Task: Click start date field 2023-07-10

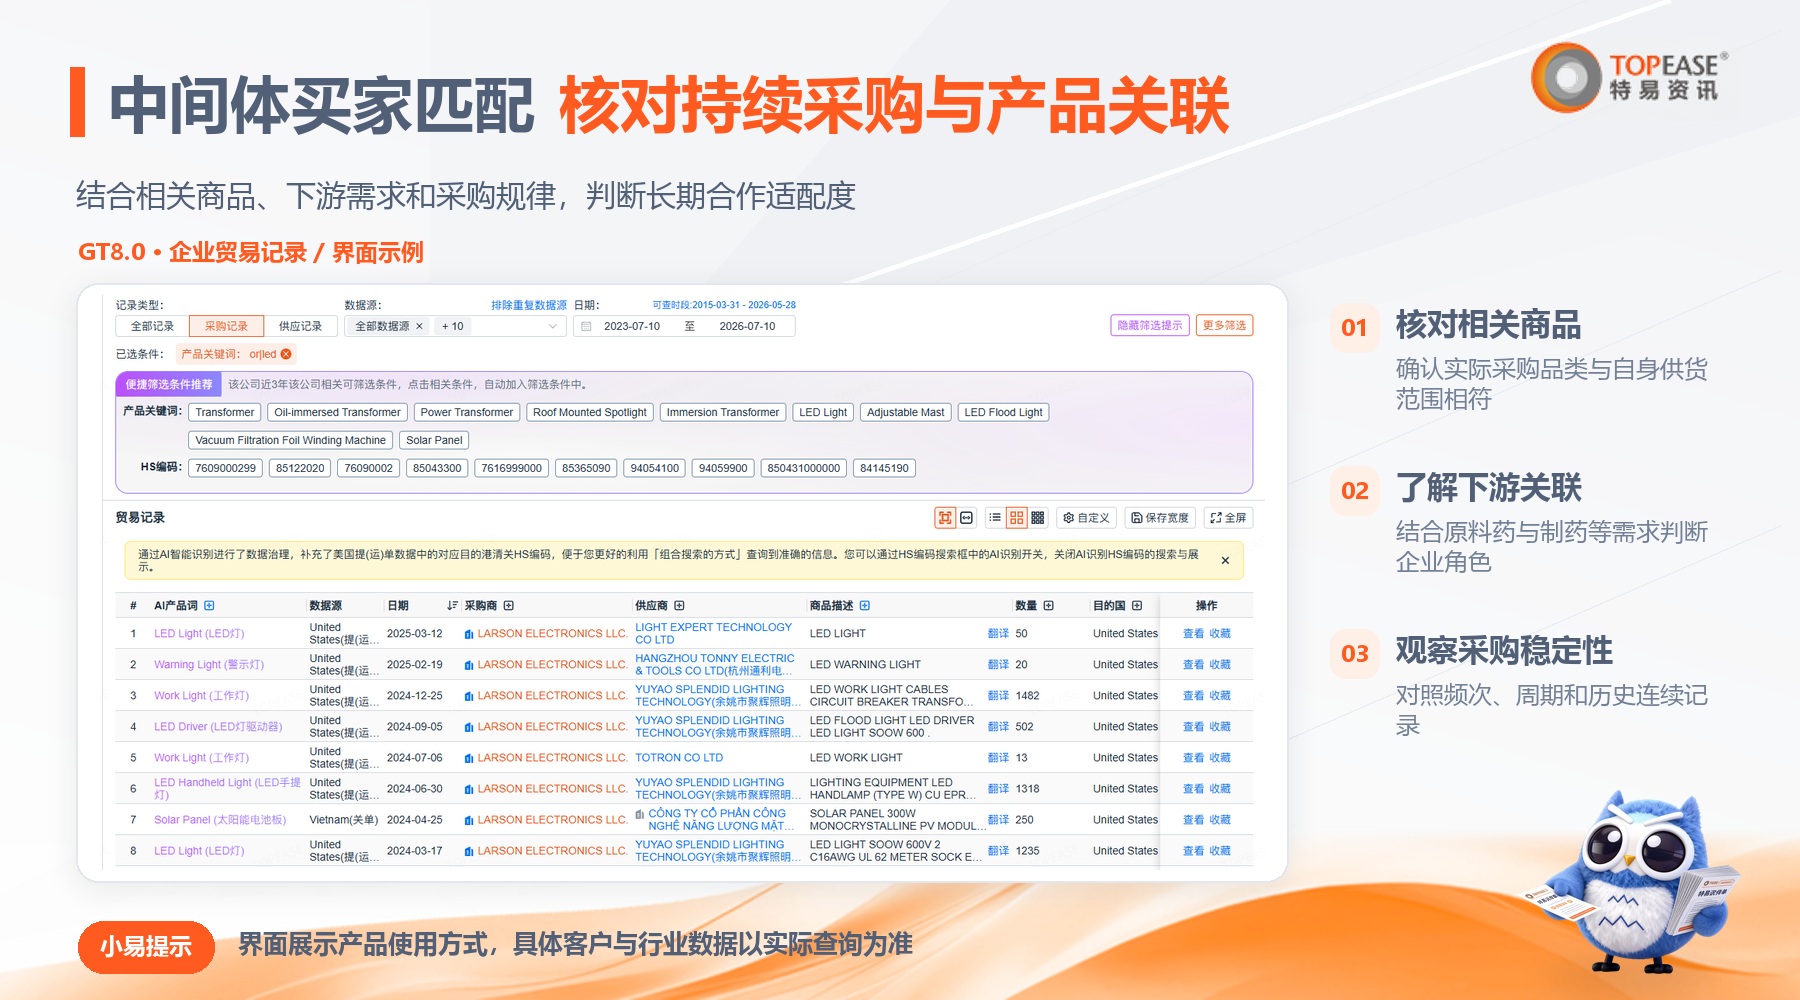Action: [x=632, y=326]
